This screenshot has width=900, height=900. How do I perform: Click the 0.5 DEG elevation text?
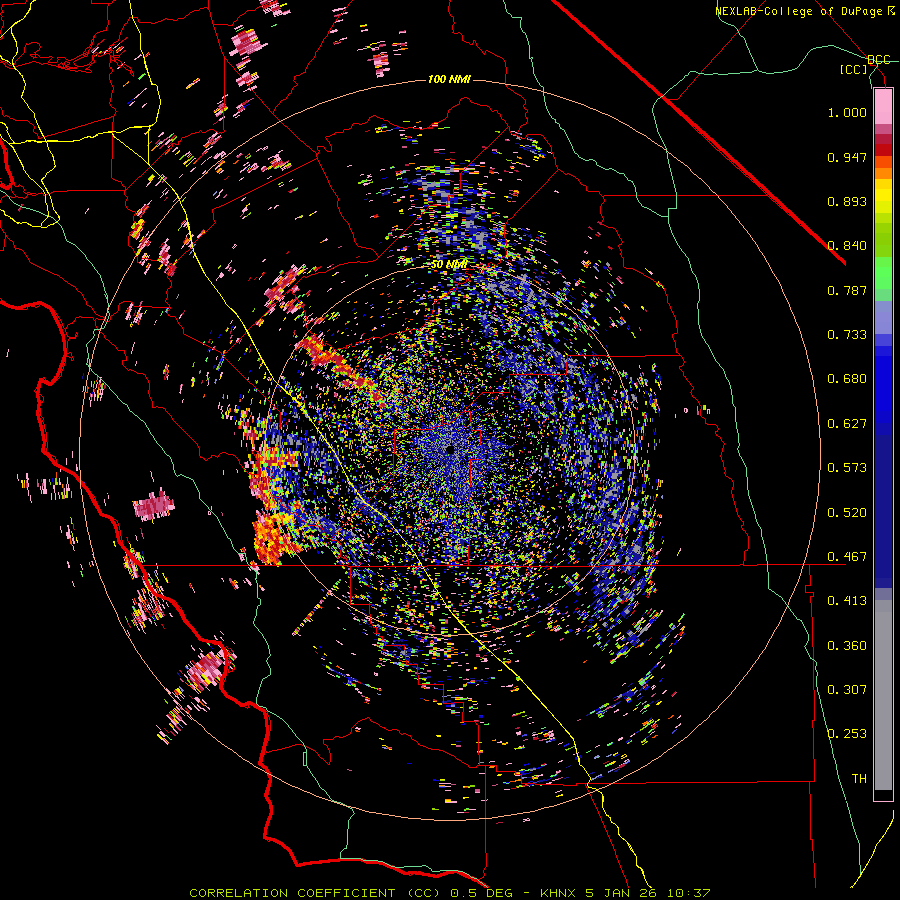tap(482, 893)
